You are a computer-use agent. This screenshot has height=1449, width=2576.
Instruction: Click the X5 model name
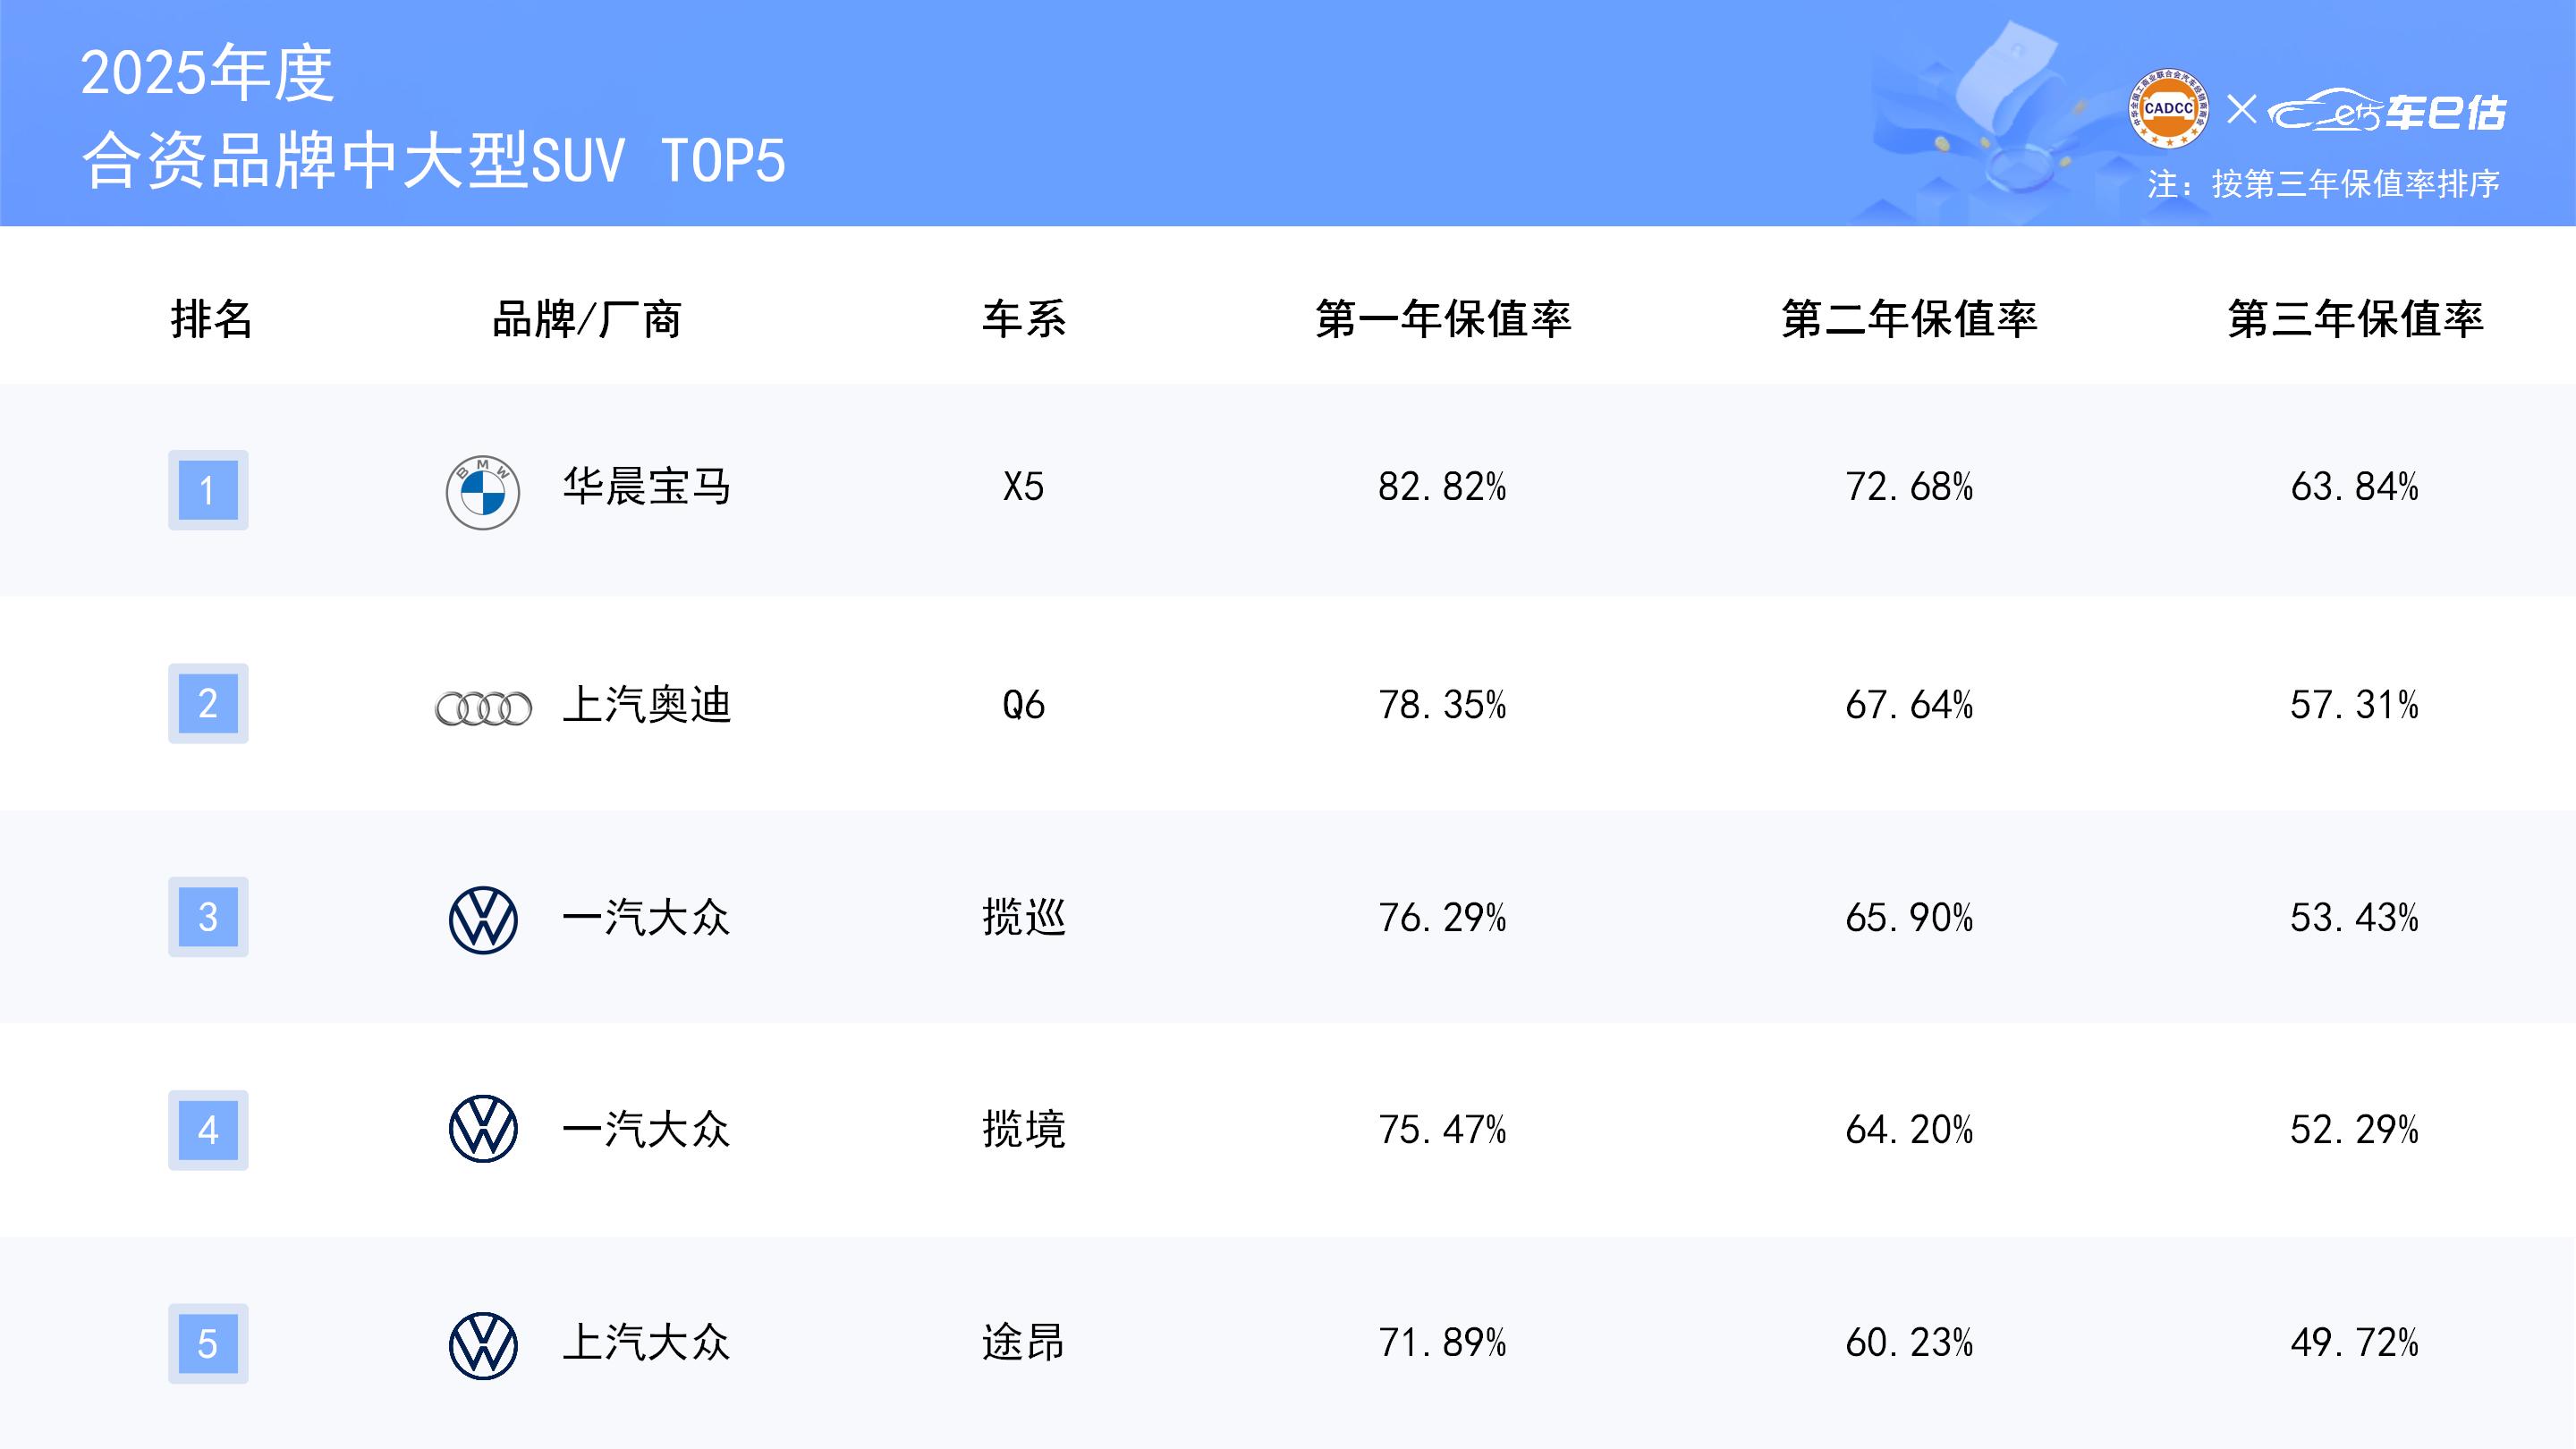[x=1023, y=487]
